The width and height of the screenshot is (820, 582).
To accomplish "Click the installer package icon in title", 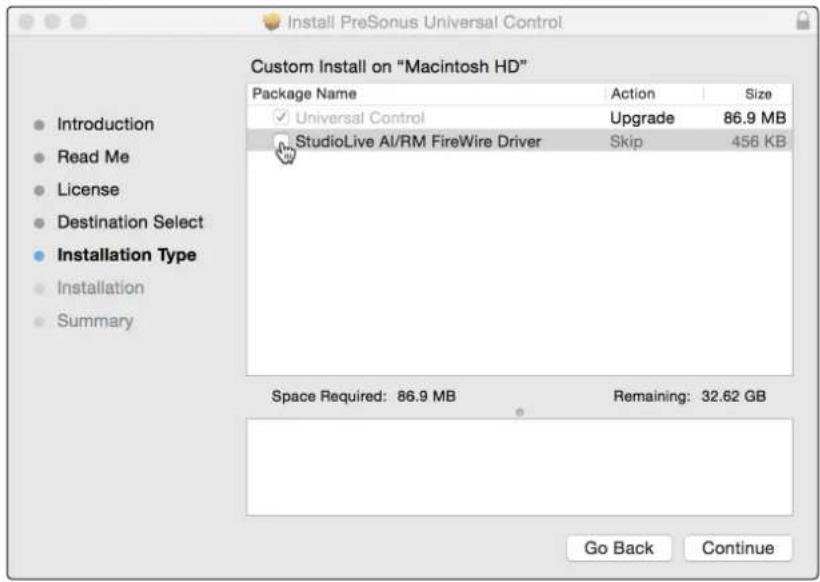I will click(271, 22).
